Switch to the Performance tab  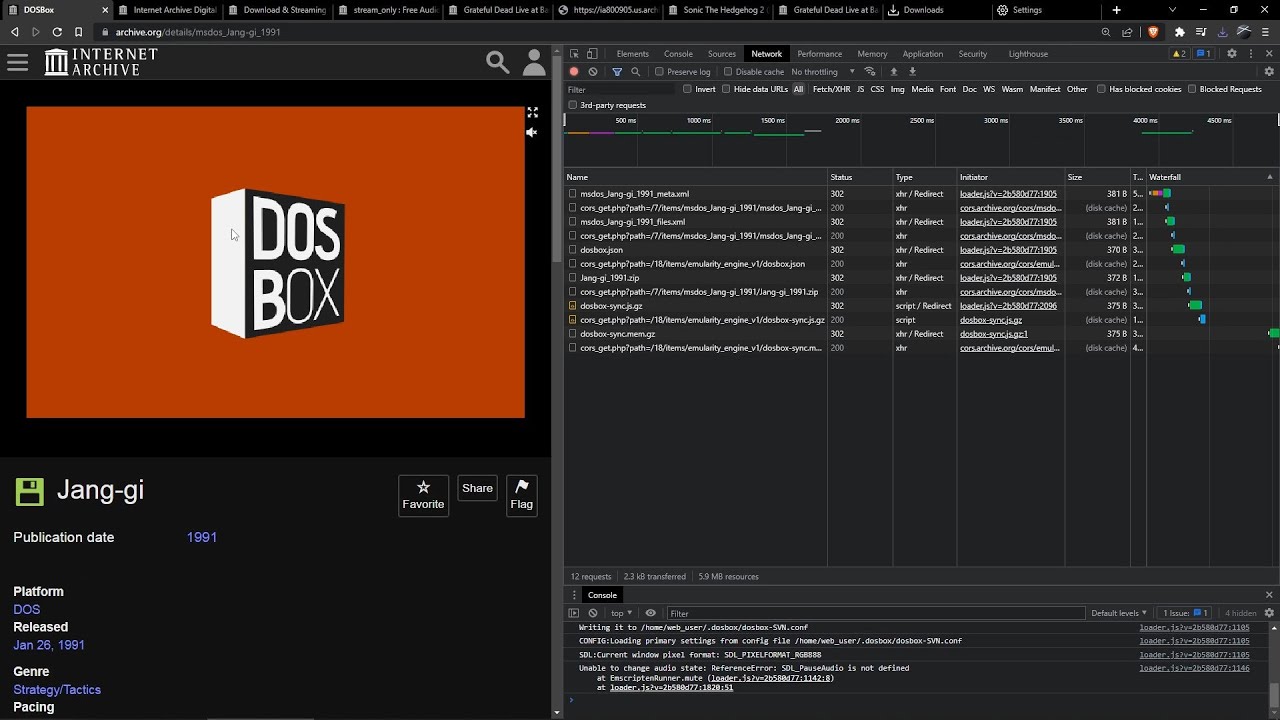coord(819,54)
